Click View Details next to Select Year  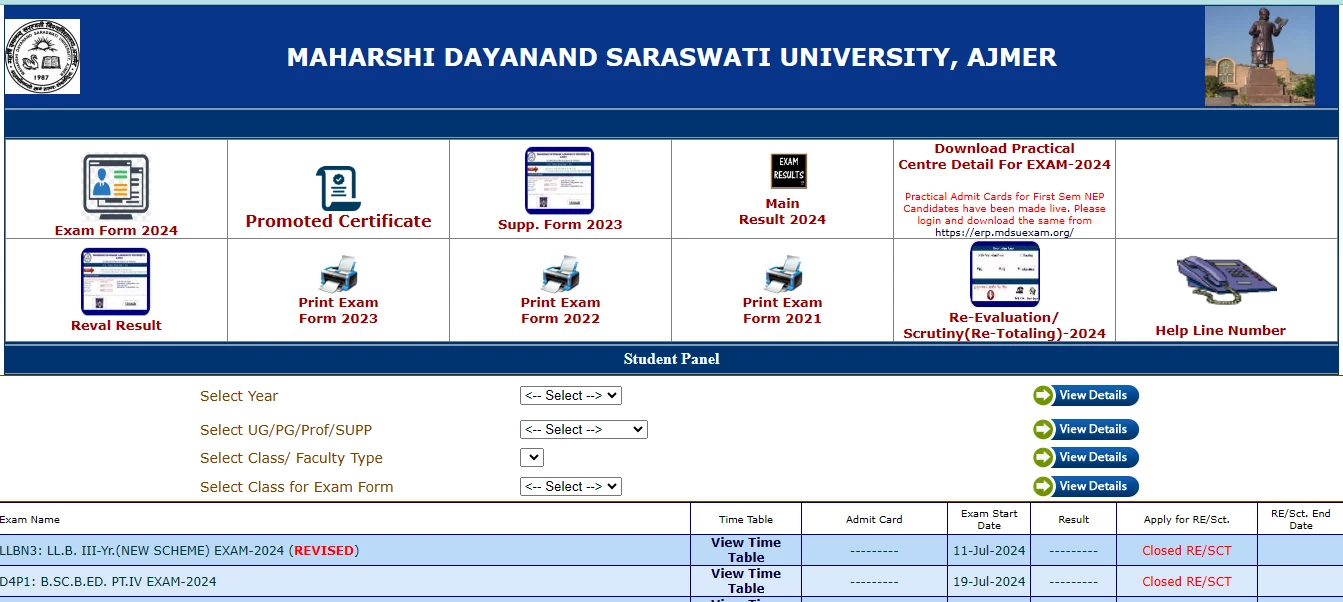(1085, 395)
